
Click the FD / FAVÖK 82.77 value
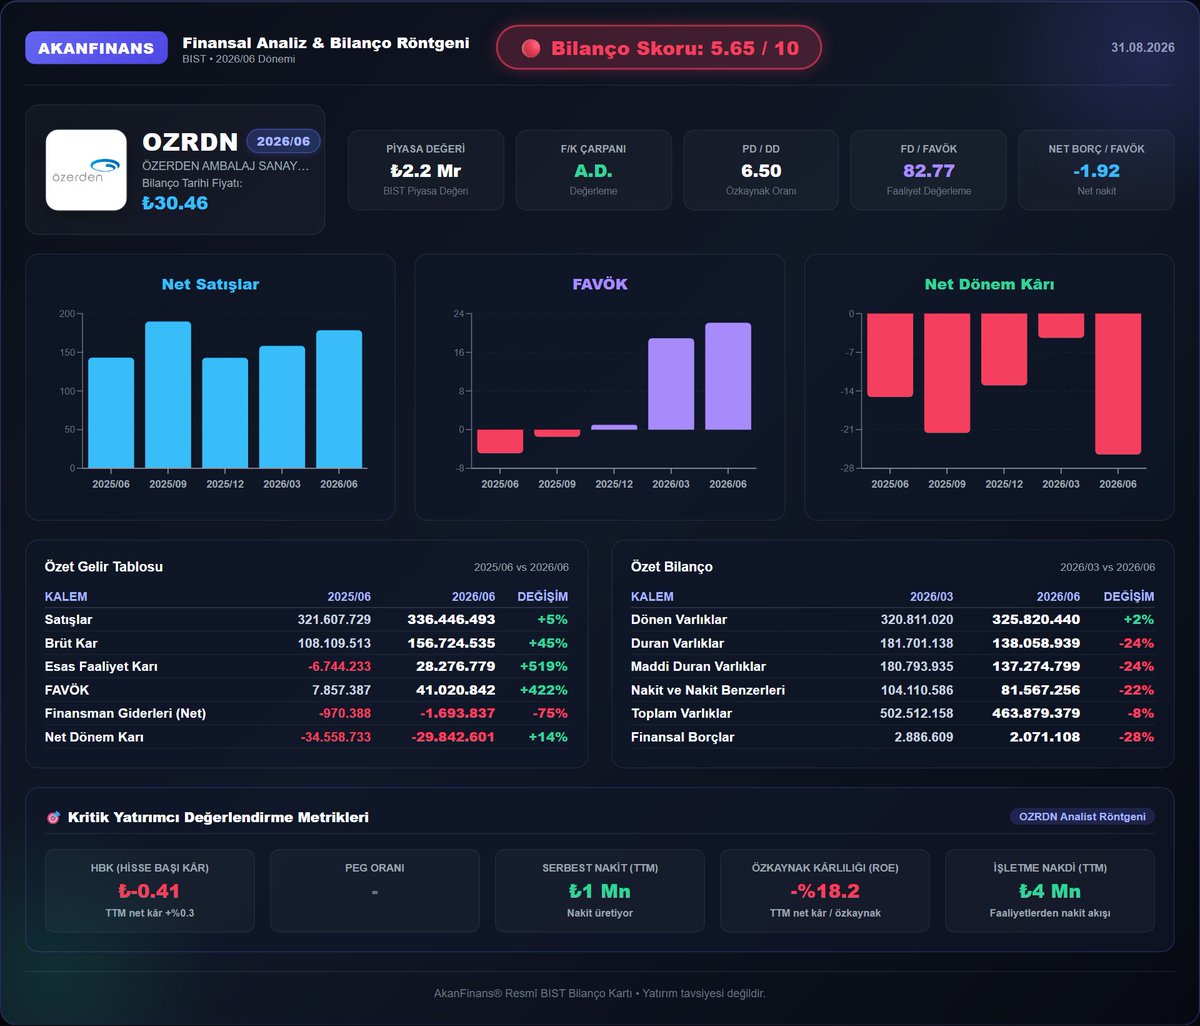(928, 171)
